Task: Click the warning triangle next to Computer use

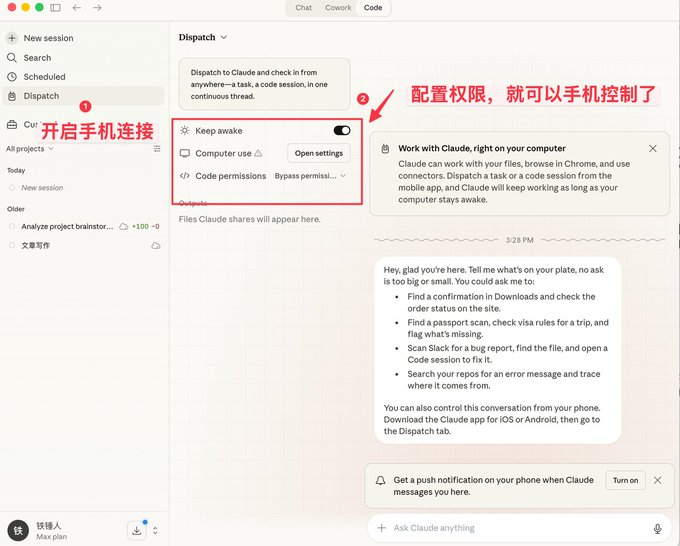Action: pyautogui.click(x=258, y=153)
